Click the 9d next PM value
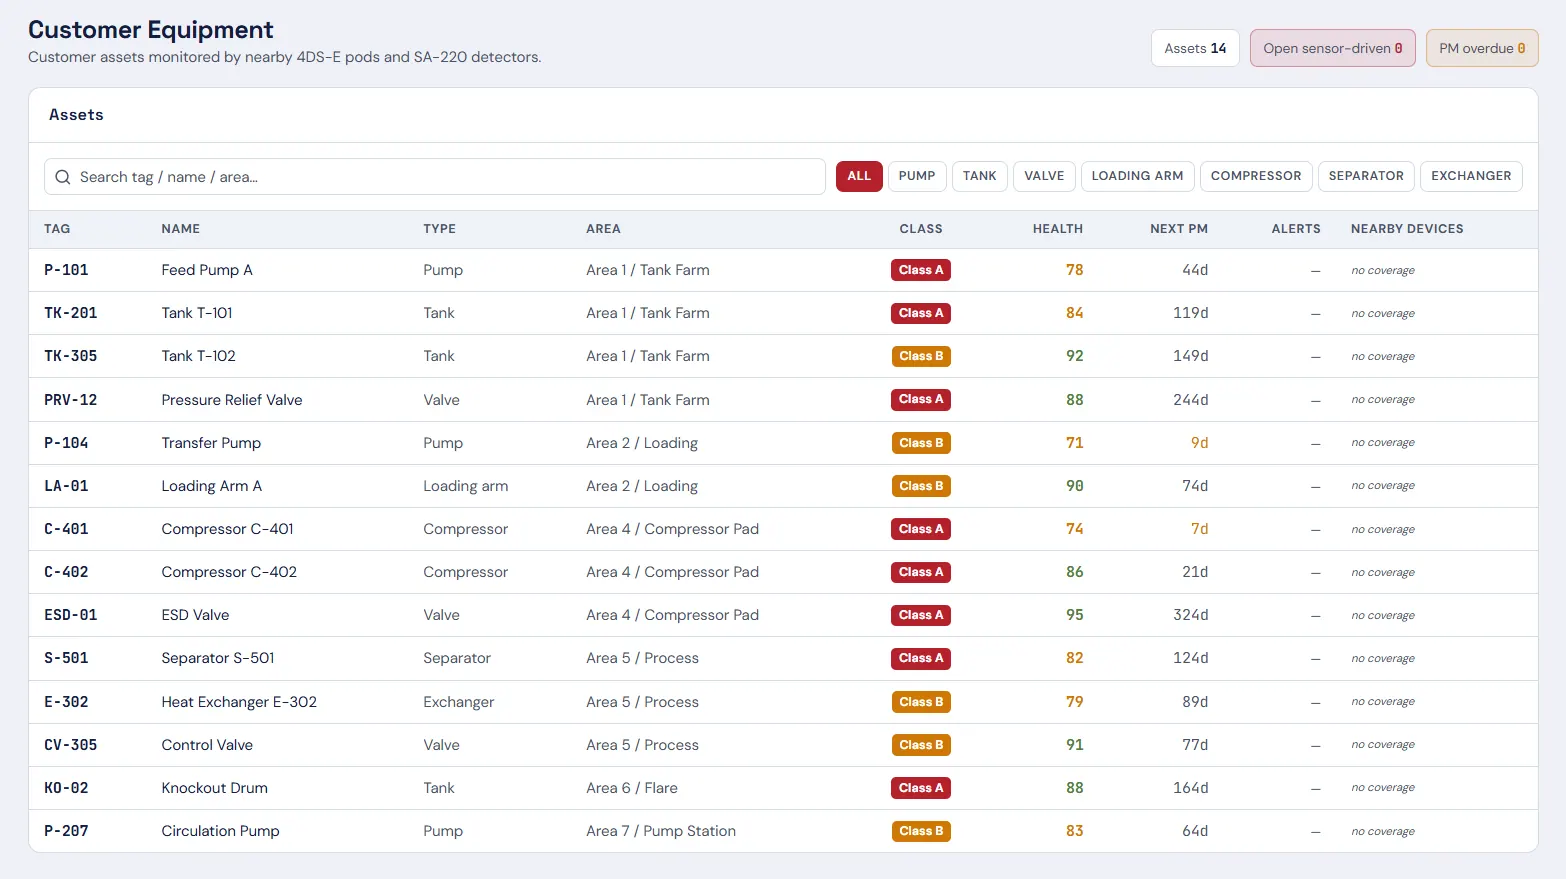1566x879 pixels. tap(1199, 443)
